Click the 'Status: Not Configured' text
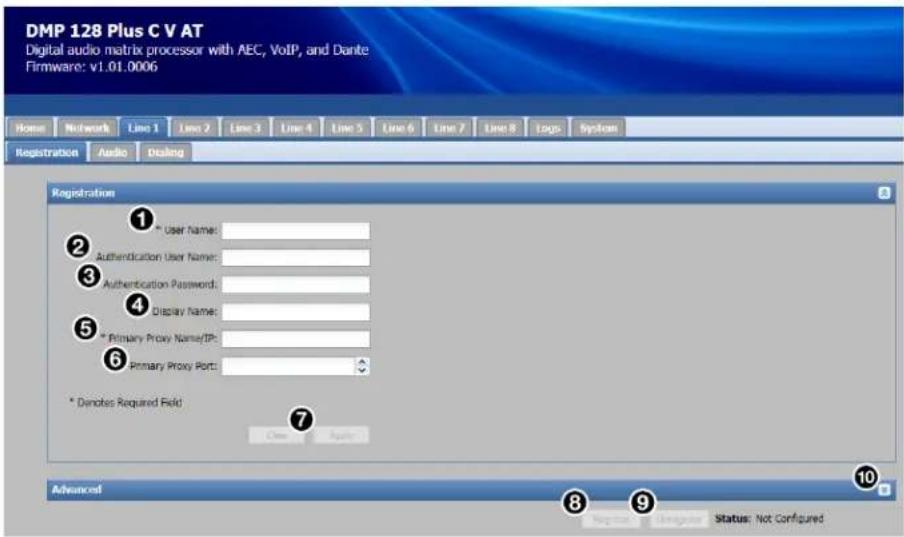Viewport: 904px width, 537px height. [x=769, y=519]
